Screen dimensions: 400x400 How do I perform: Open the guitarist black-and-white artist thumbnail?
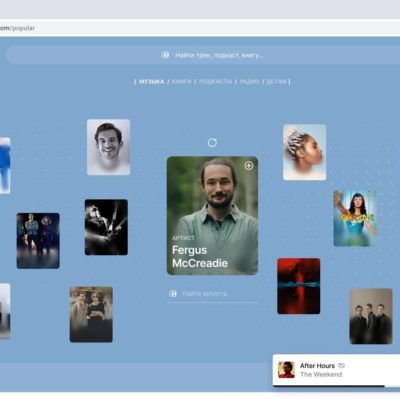106,227
